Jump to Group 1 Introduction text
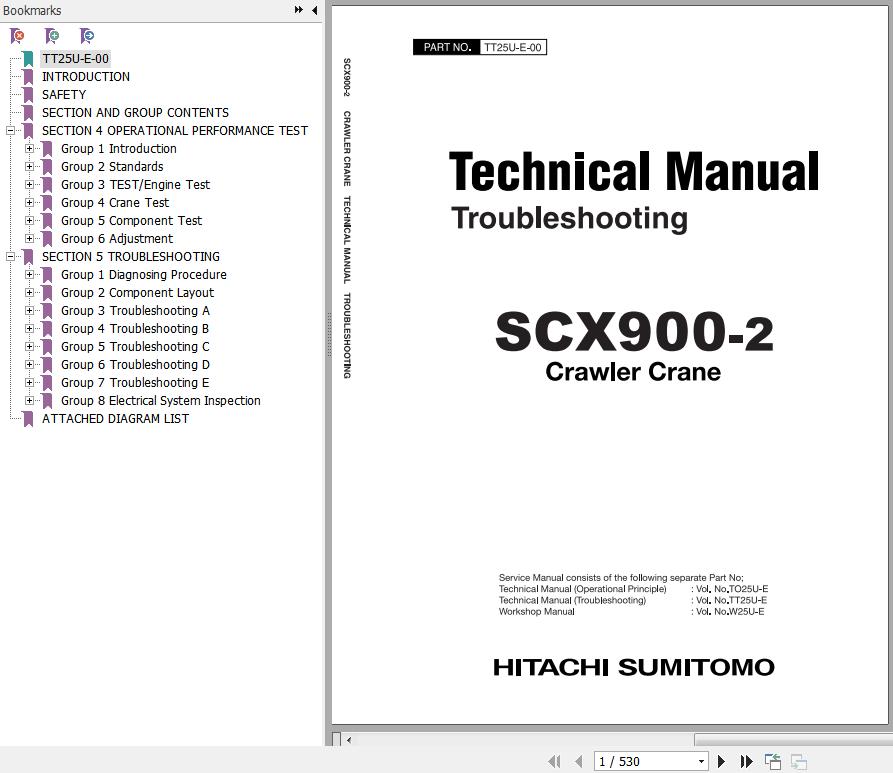Image resolution: width=893 pixels, height=773 pixels. point(118,149)
